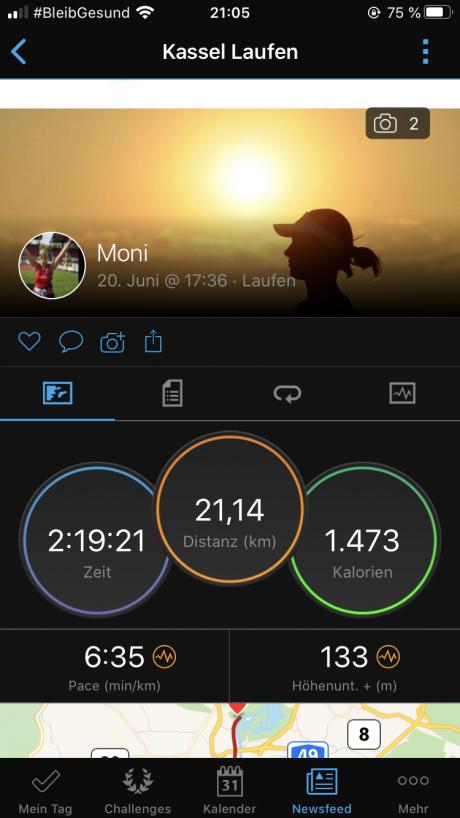Open the three-dot options menu
This screenshot has height=818, width=460.
click(x=426, y=52)
